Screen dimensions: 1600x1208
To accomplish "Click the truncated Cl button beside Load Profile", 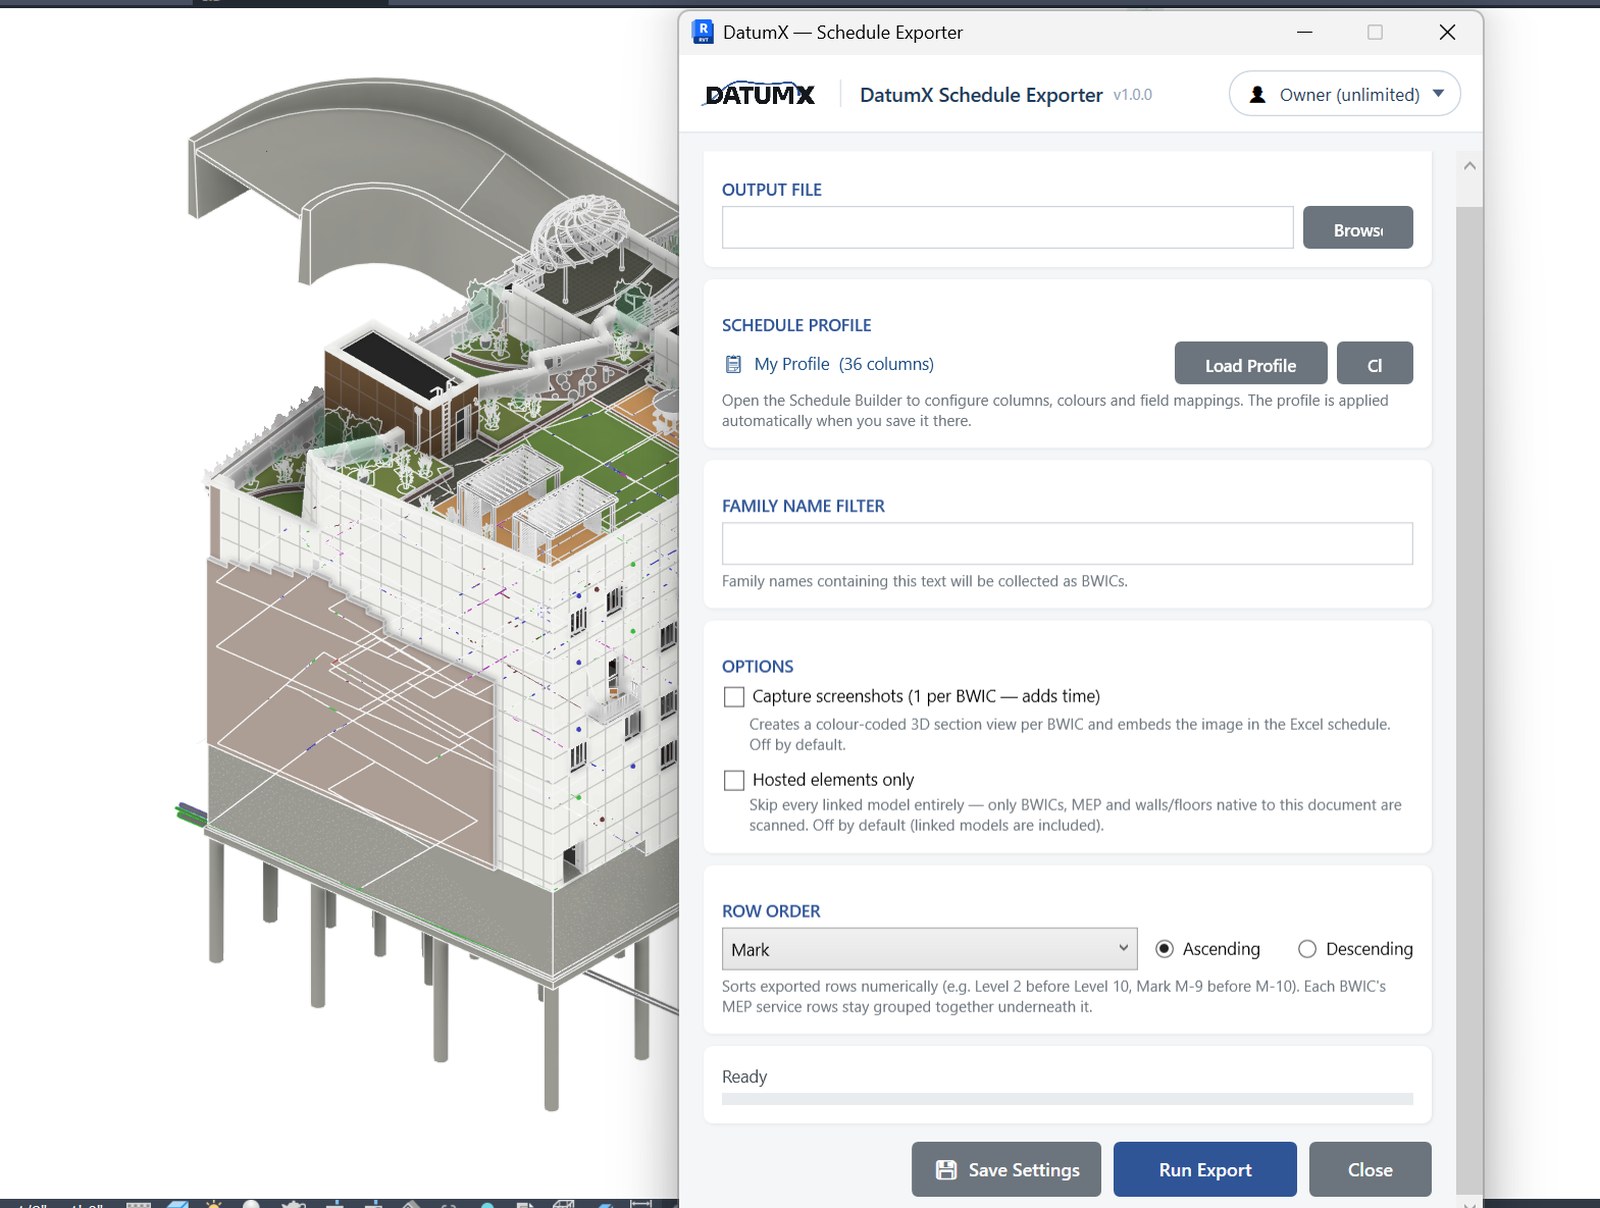I will (1374, 363).
